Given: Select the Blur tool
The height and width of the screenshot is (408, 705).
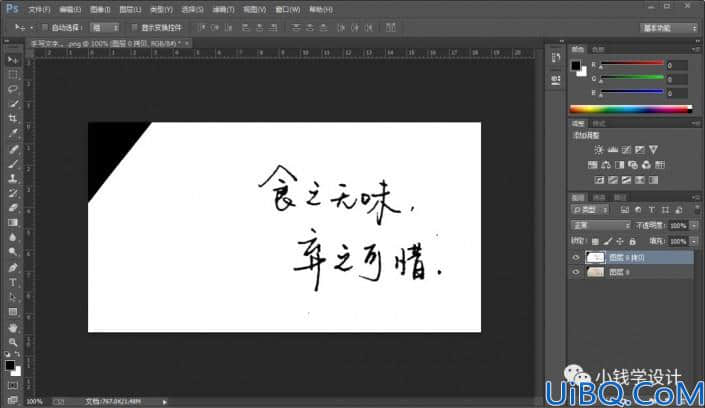Looking at the screenshot, I should pyautogui.click(x=13, y=238).
